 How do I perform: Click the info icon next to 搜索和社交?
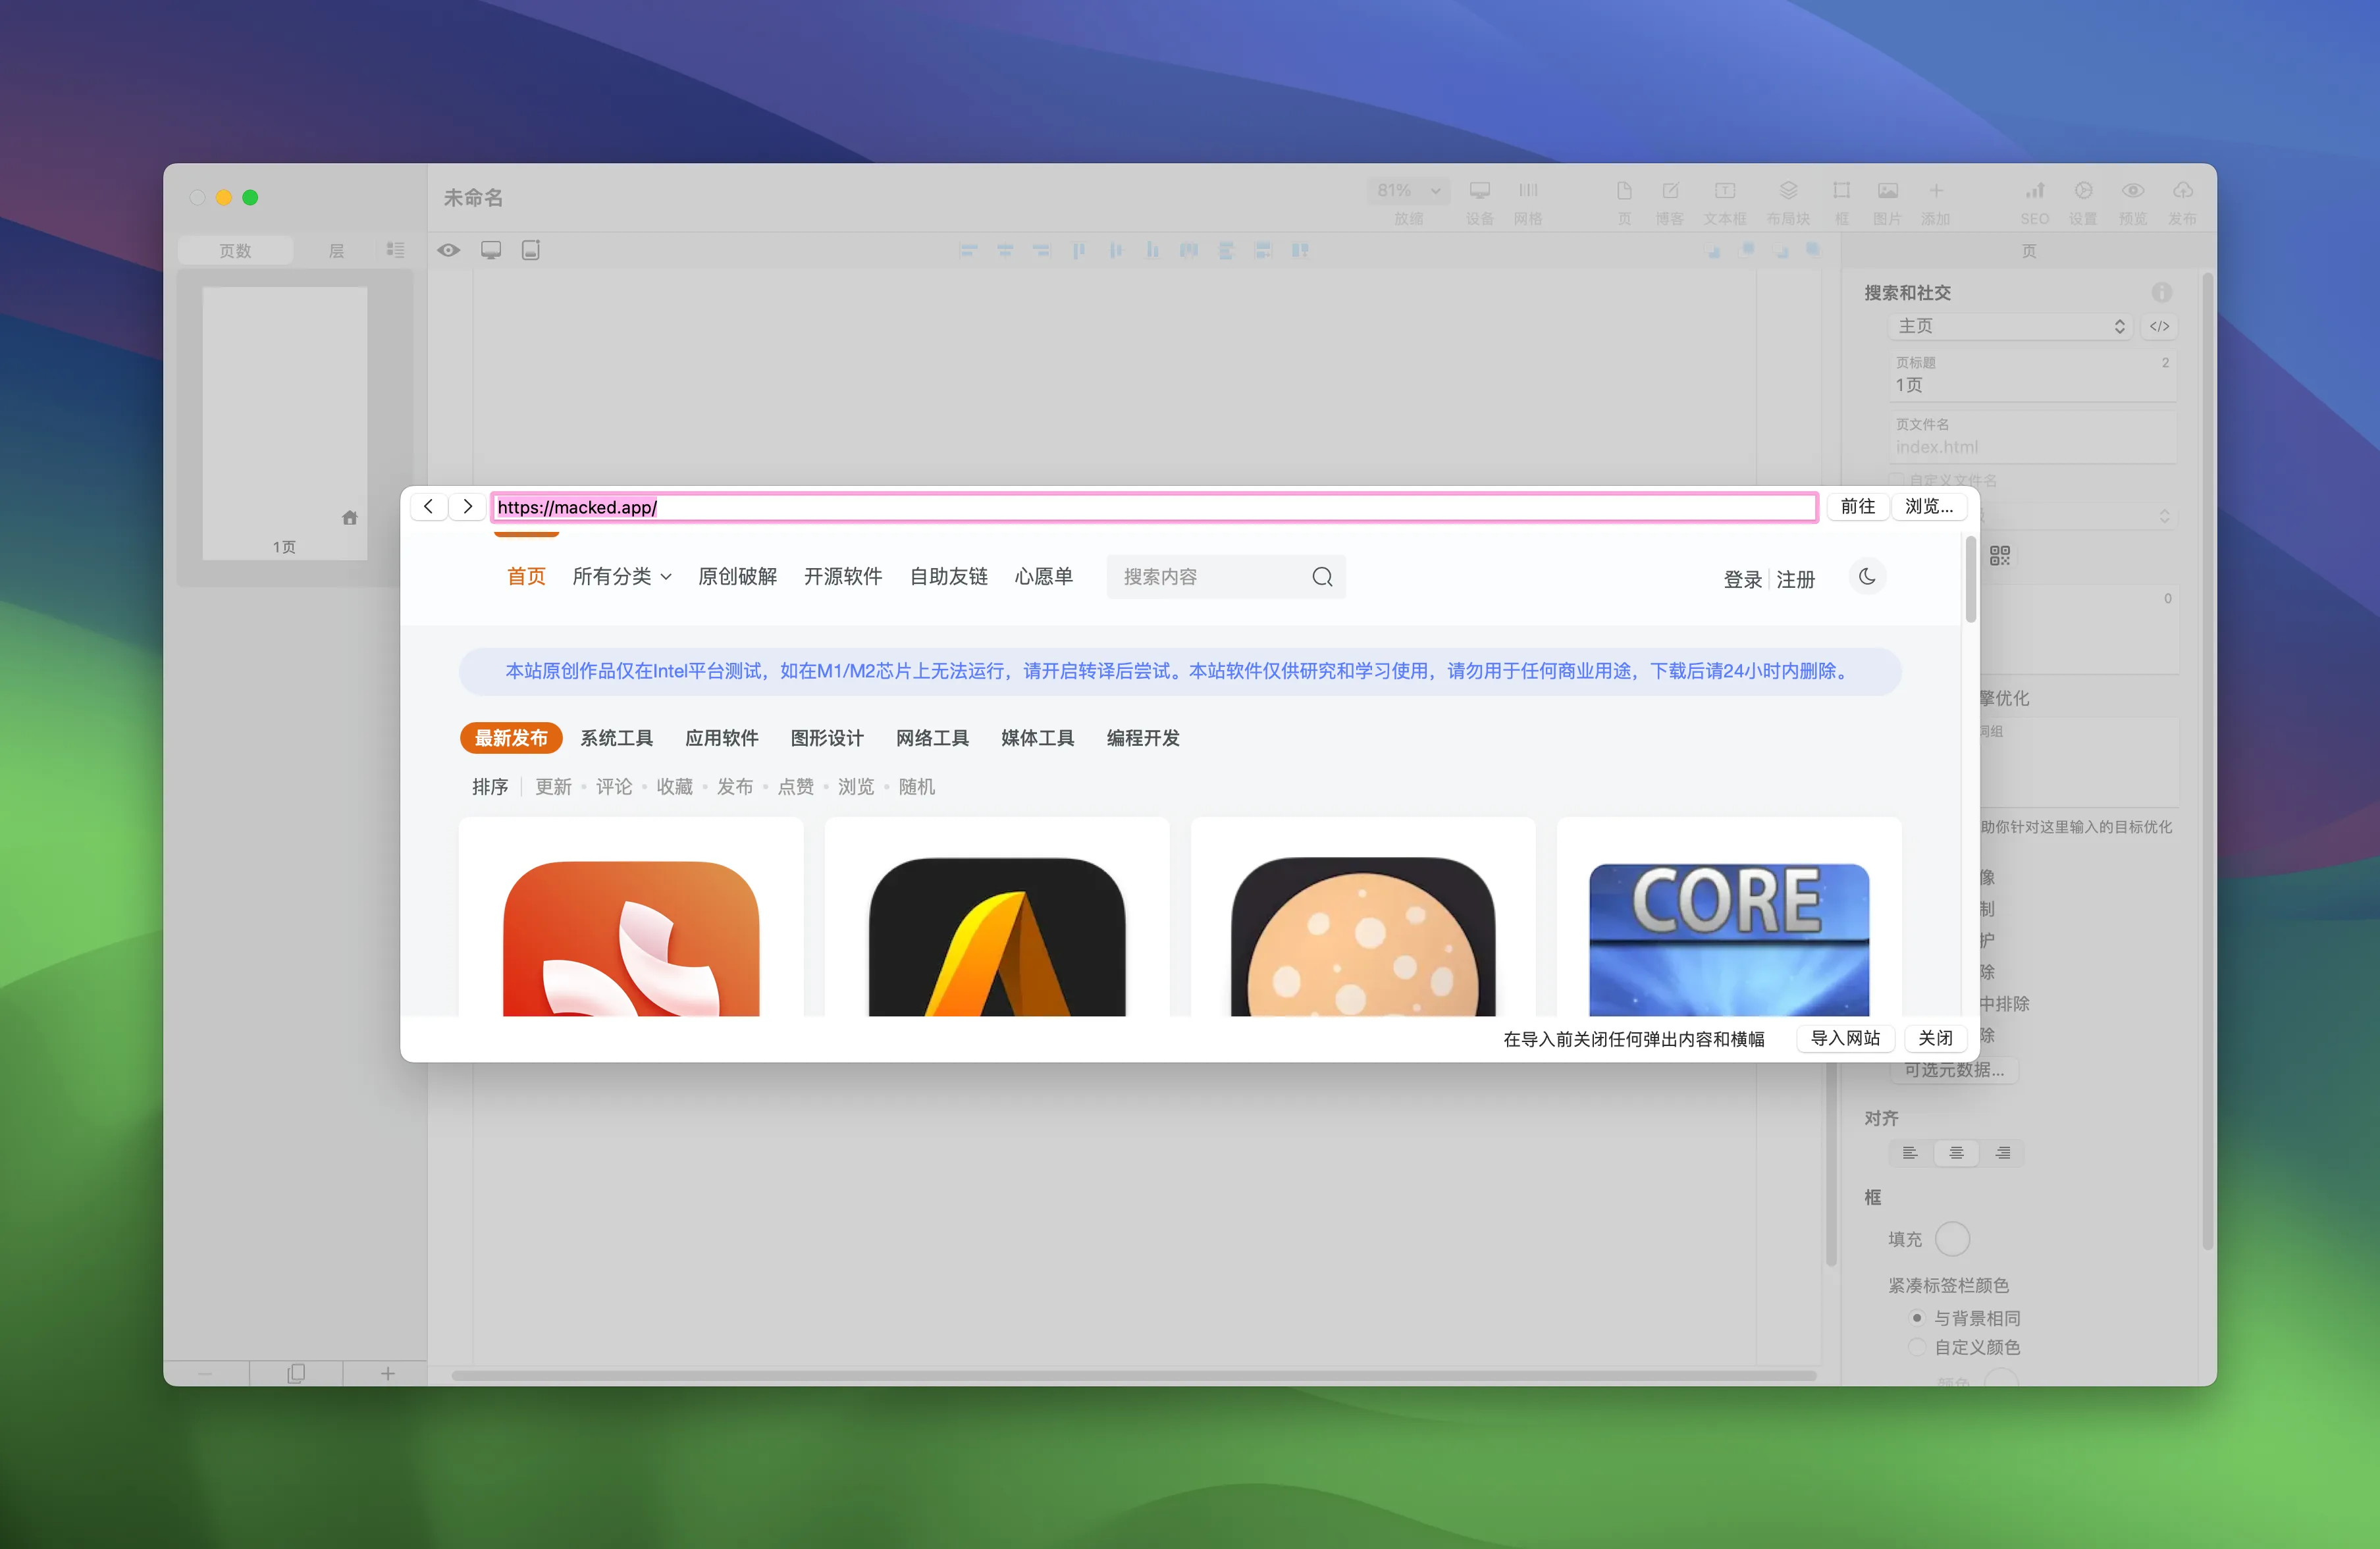pos(2161,292)
